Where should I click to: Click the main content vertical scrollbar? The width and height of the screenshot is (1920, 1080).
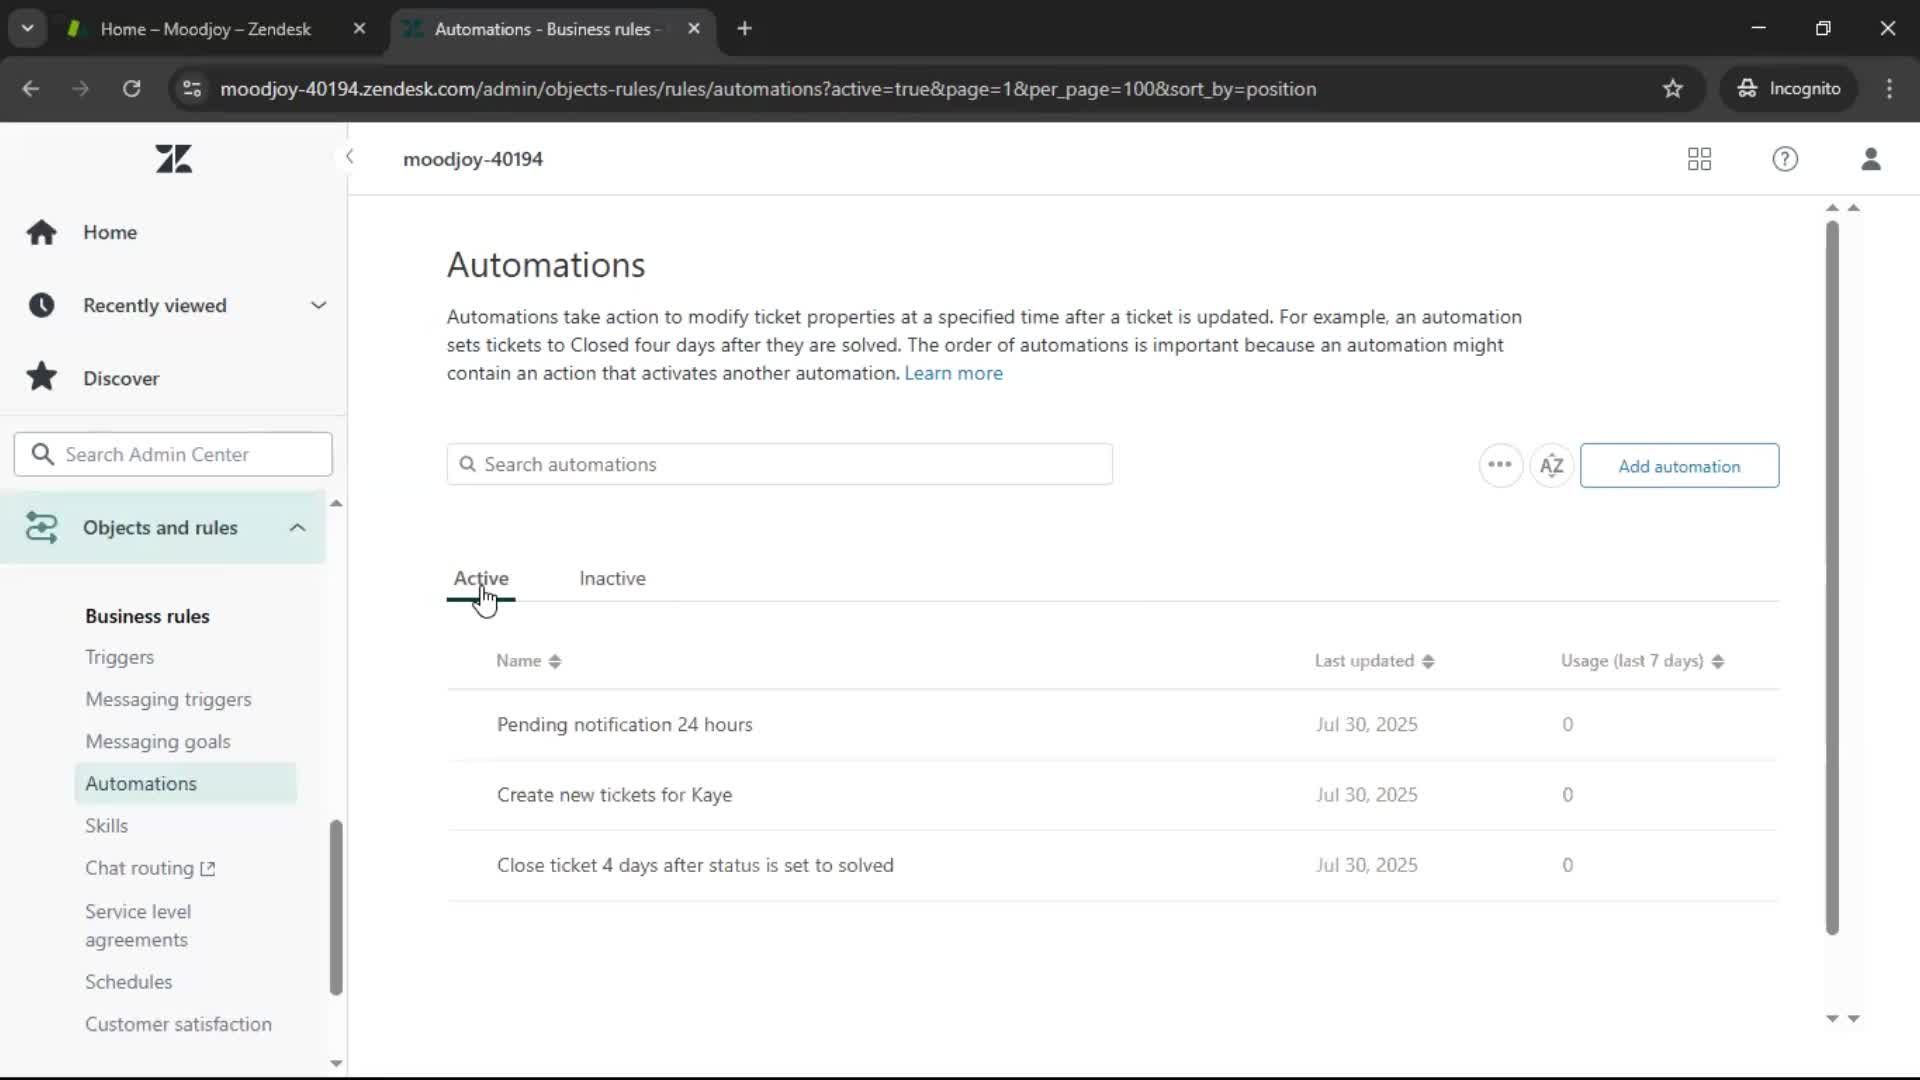(1832, 577)
